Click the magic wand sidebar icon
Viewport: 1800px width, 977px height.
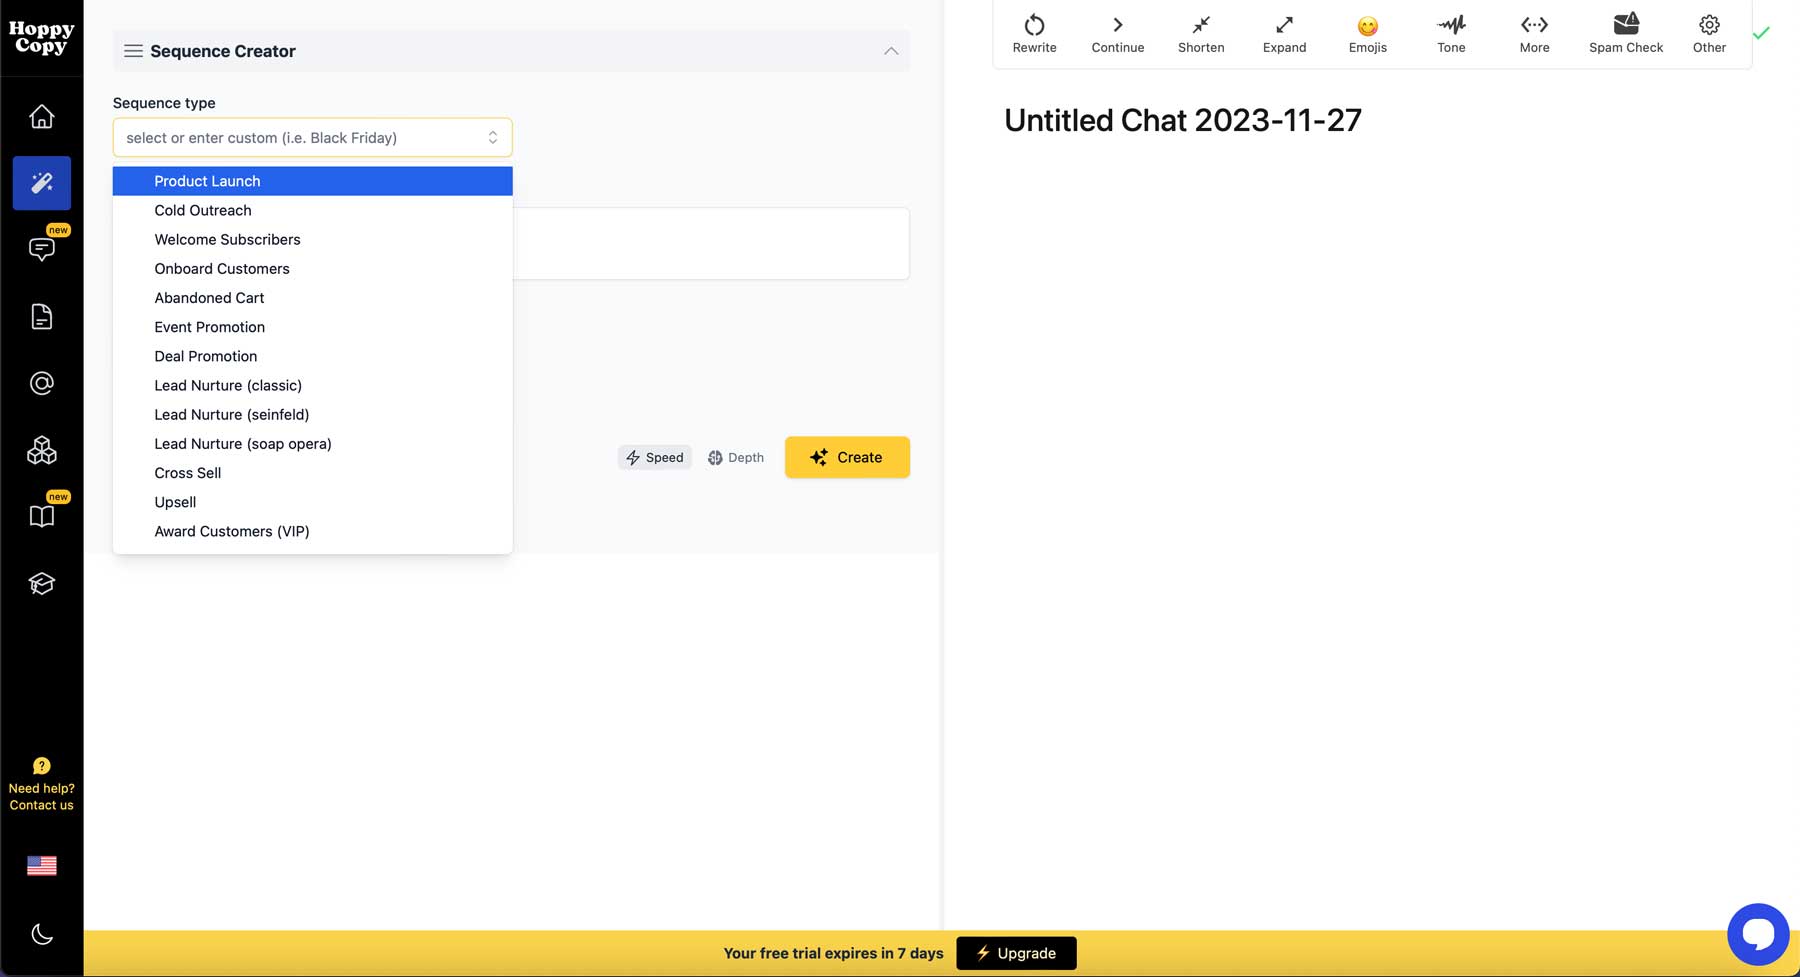point(41,183)
